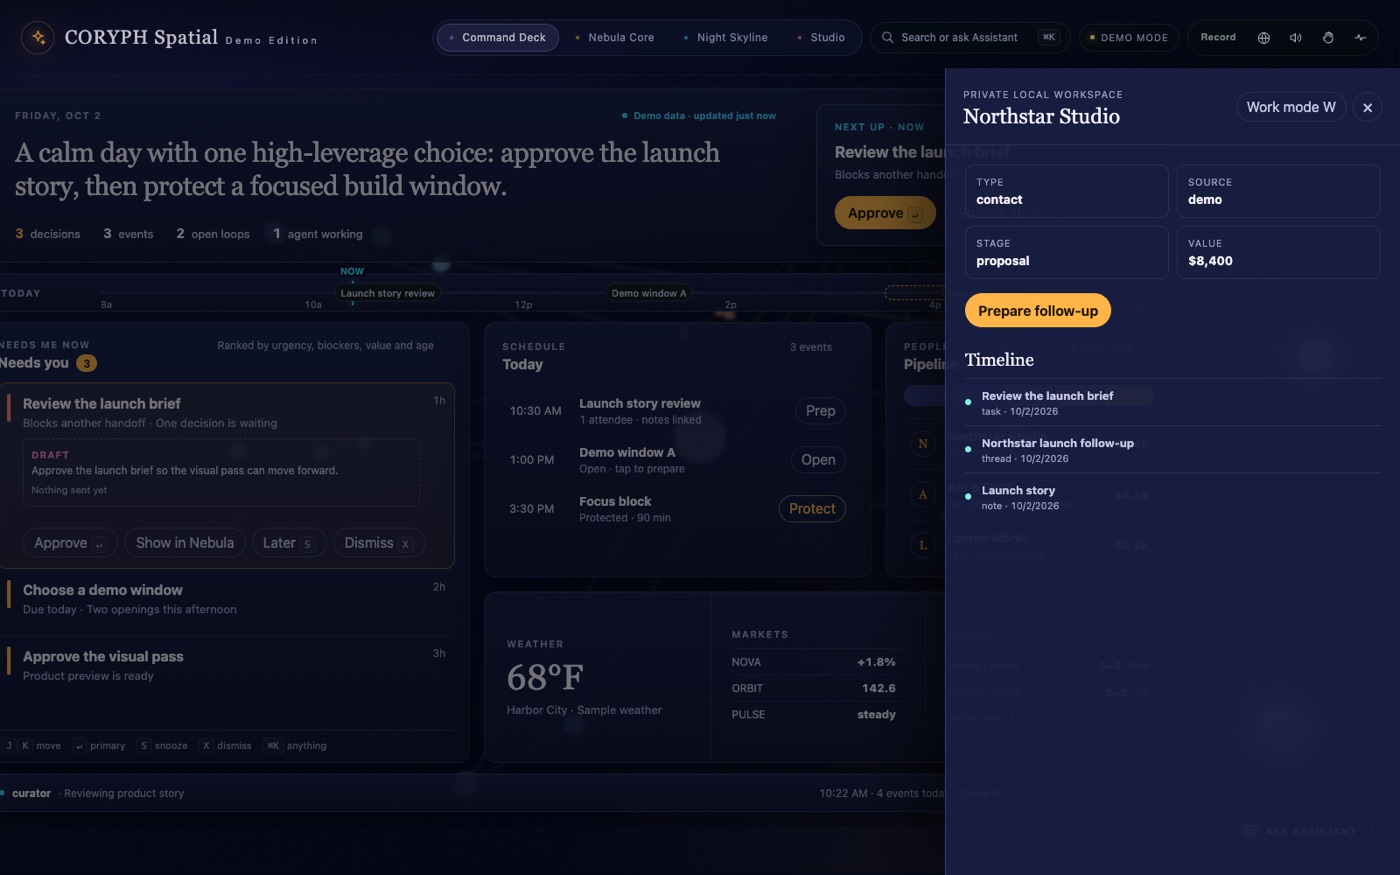This screenshot has width=1400, height=875.
Task: Click the needs-you count badge 3
Action: [87, 363]
